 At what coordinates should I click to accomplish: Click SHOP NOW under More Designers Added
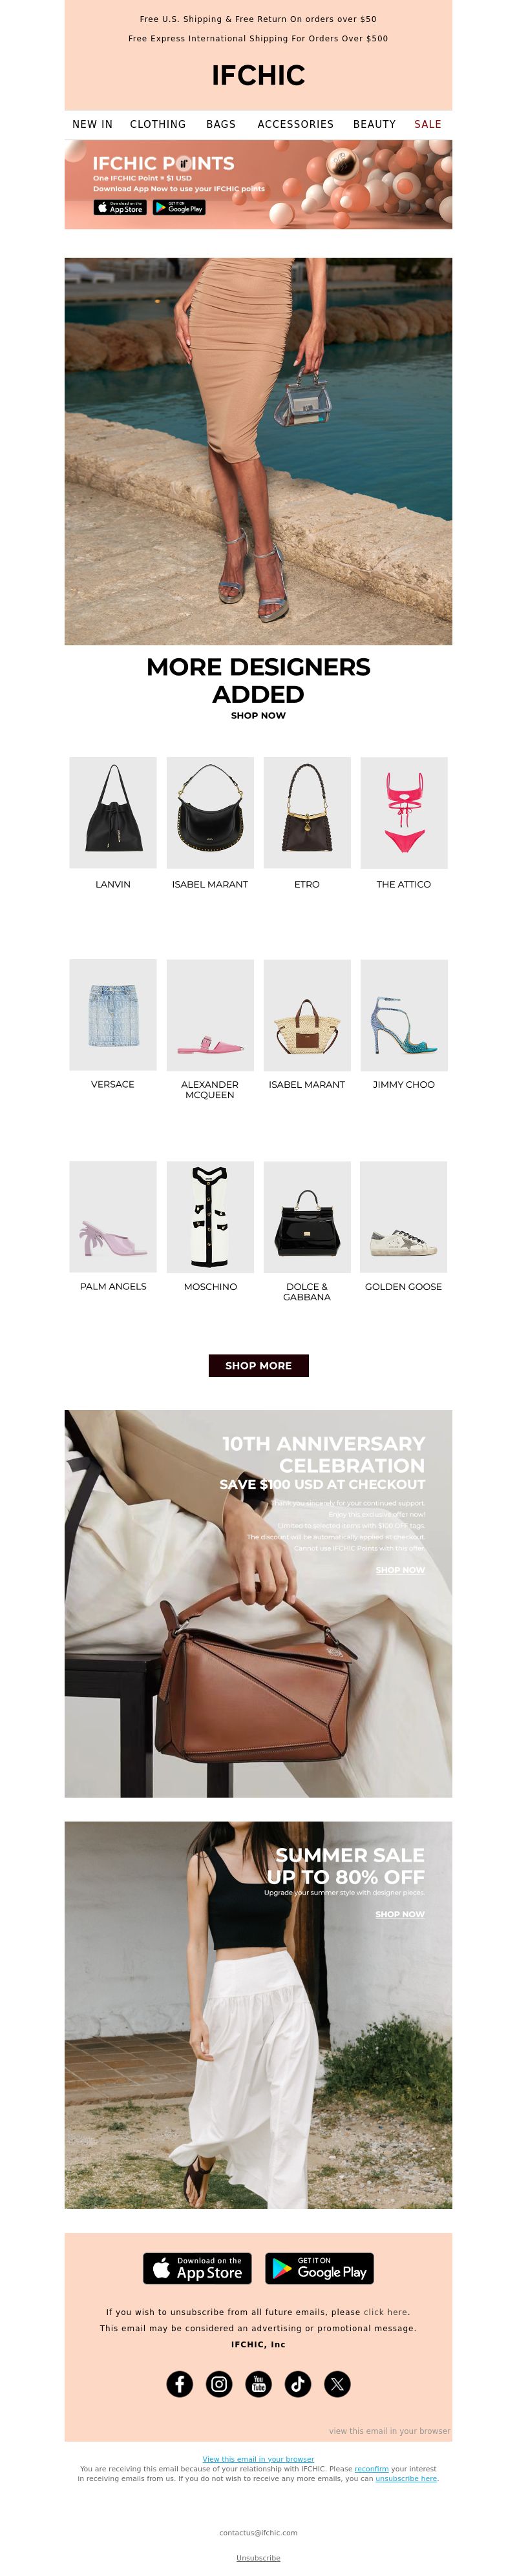[258, 715]
